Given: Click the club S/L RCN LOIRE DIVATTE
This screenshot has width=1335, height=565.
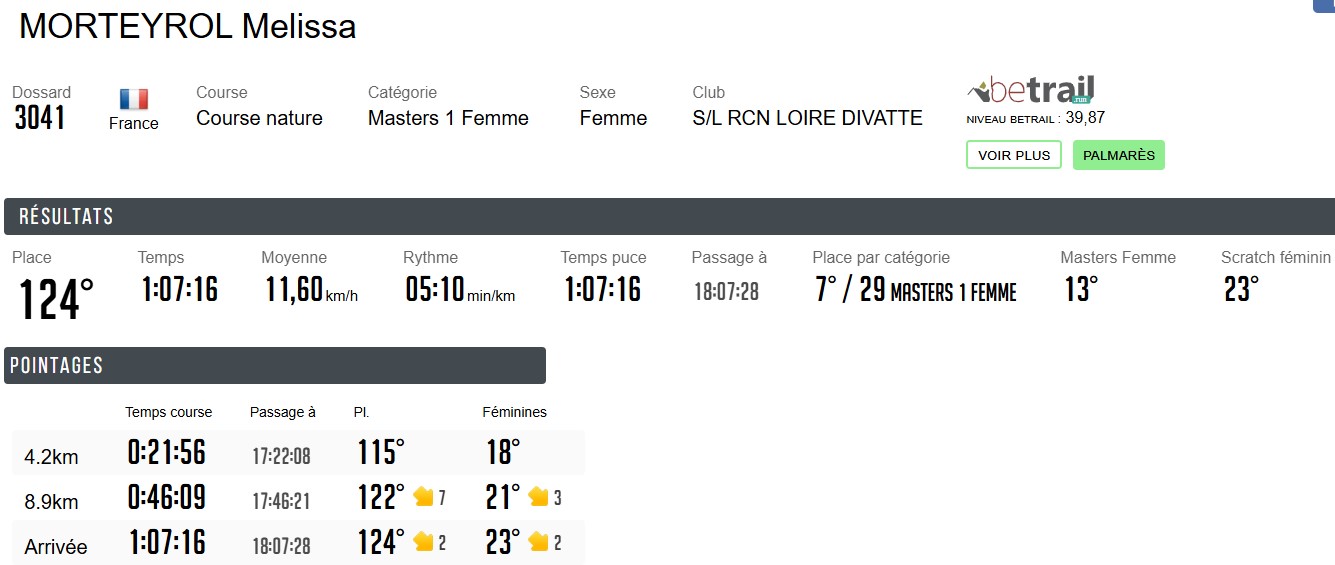Looking at the screenshot, I should pyautogui.click(x=807, y=118).
